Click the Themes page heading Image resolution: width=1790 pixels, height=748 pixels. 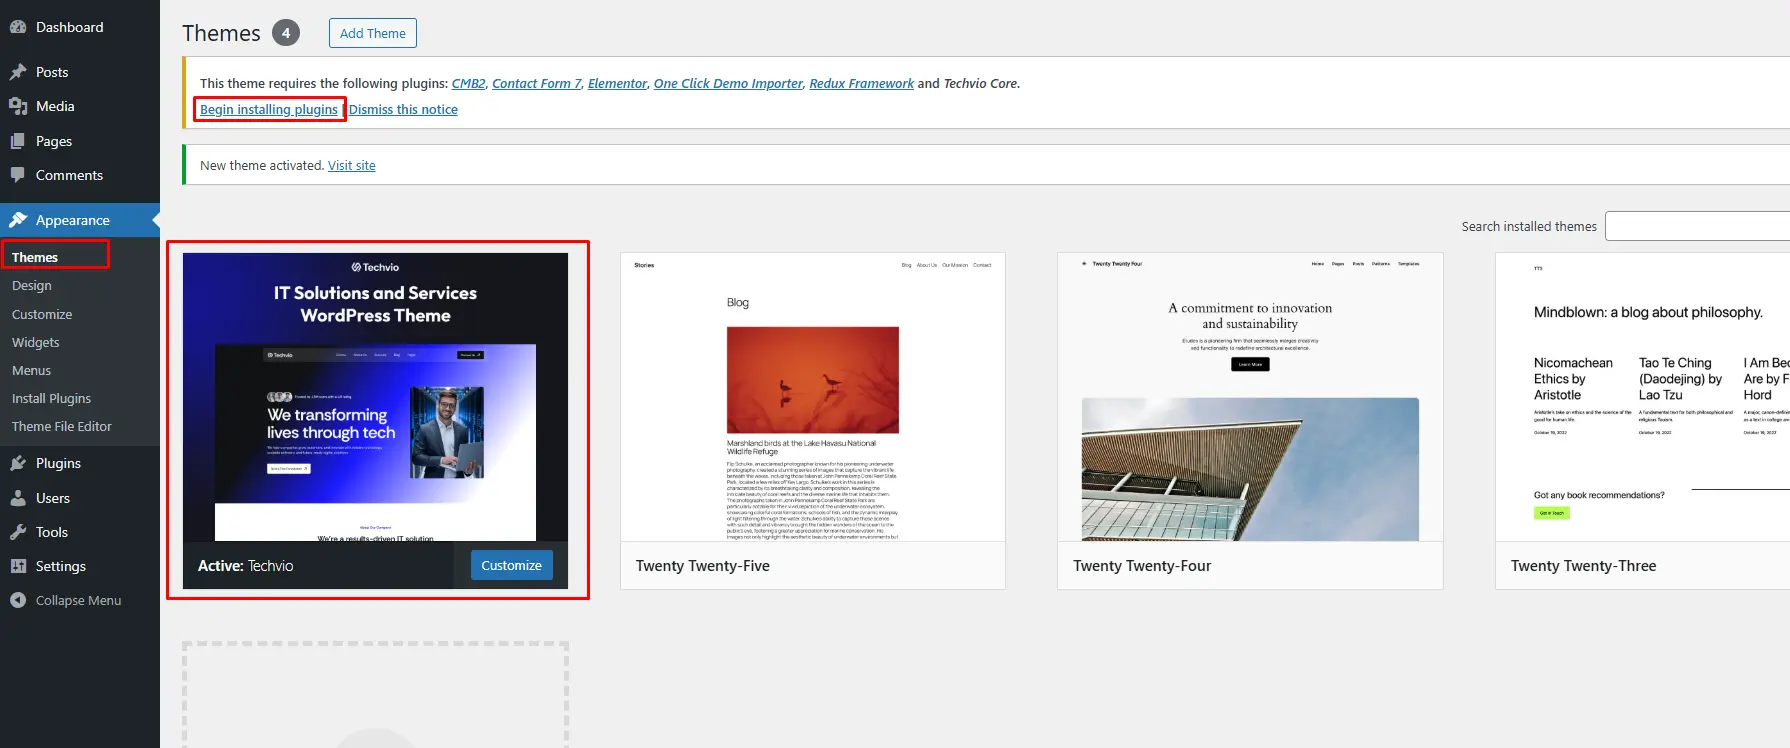(x=221, y=33)
